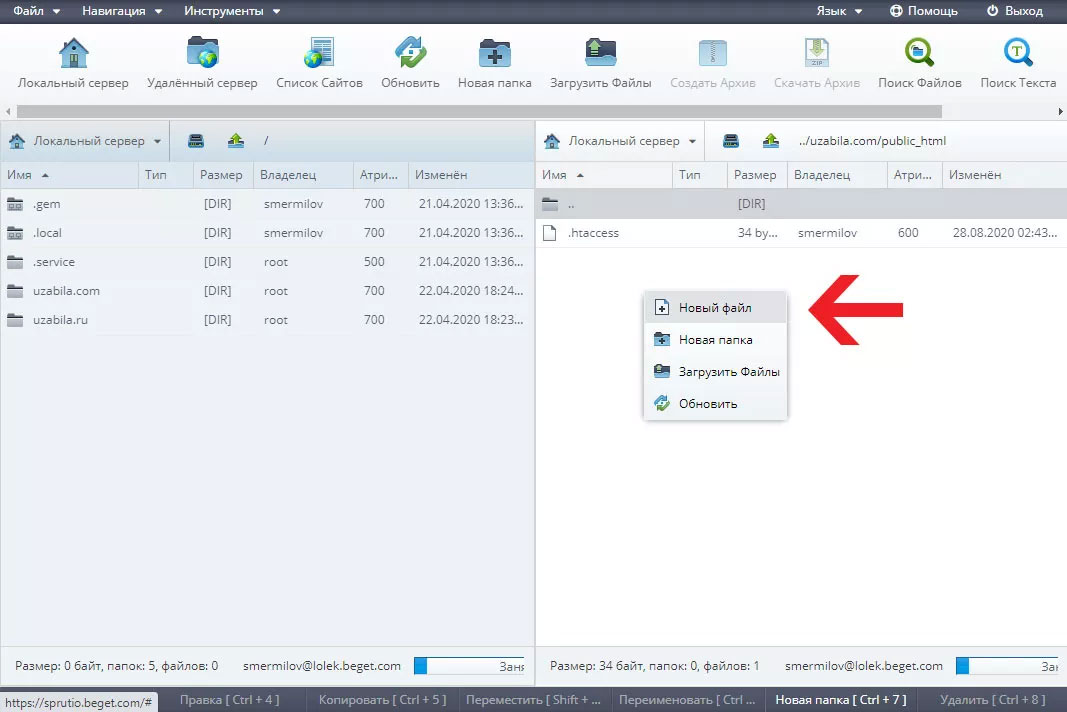1067x712 pixels.
Task: Select Новый файл in context menu
Action: click(714, 308)
